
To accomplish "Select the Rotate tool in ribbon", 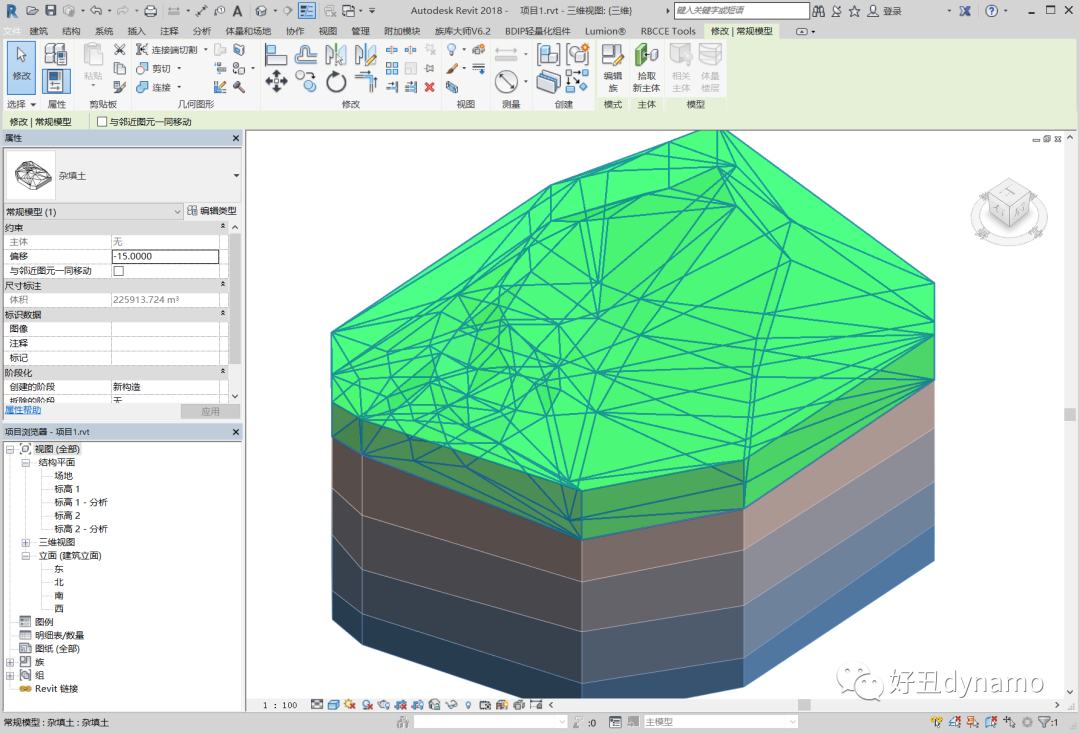I will coord(336,82).
